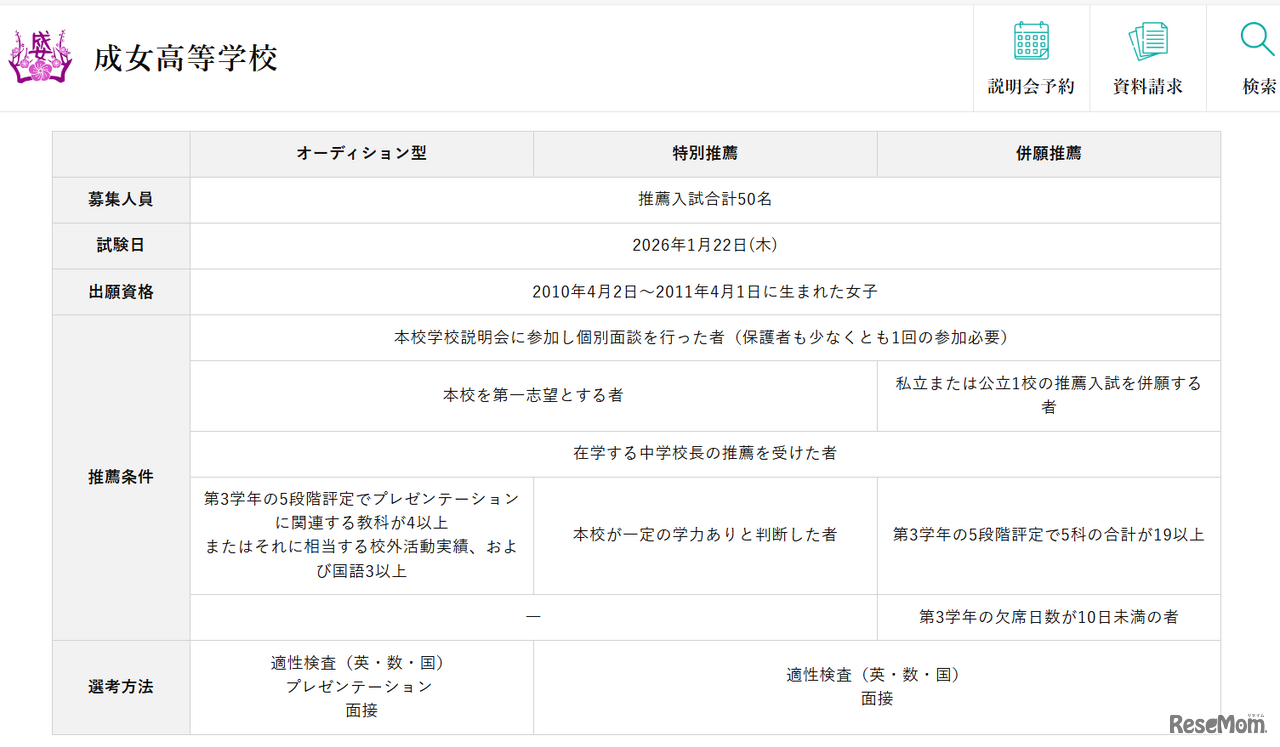Viewport: 1280px width, 747px height.
Task: Select the オーディション型 column header
Action: [x=361, y=154]
